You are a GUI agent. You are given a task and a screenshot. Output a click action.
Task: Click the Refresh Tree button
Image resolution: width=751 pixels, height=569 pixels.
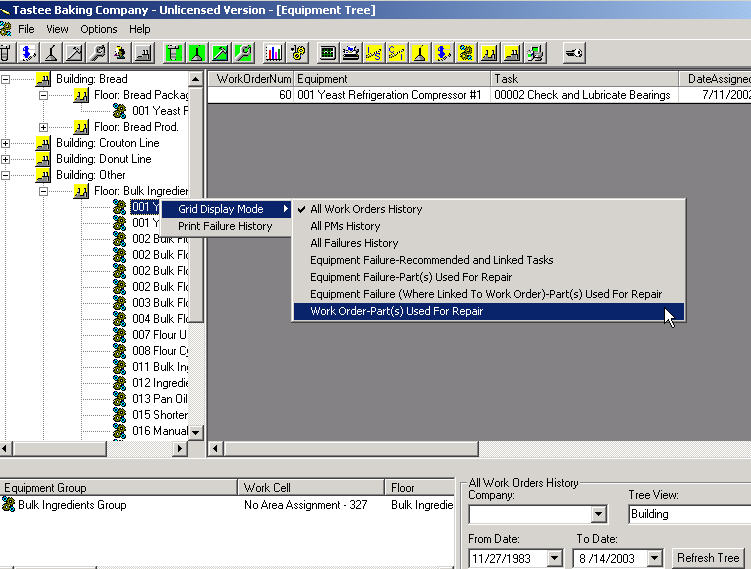708,558
